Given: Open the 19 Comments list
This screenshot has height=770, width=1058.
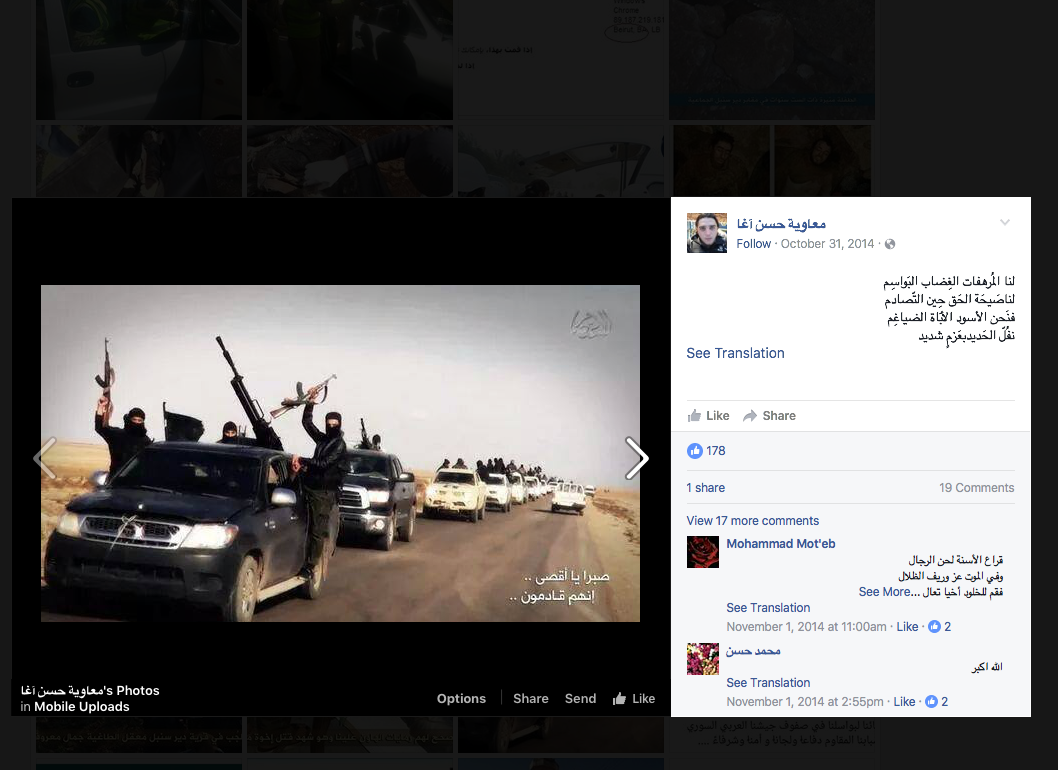Looking at the screenshot, I should pyautogui.click(x=976, y=487).
